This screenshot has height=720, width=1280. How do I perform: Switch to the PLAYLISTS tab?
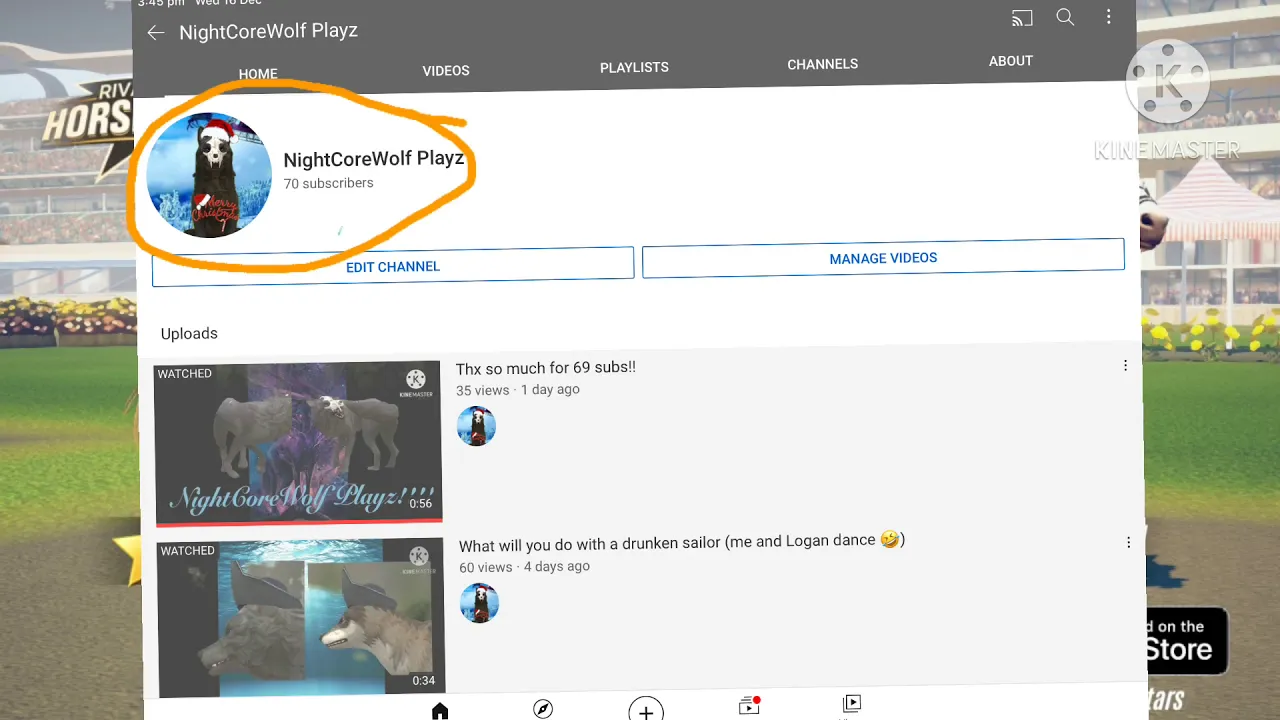pos(634,67)
